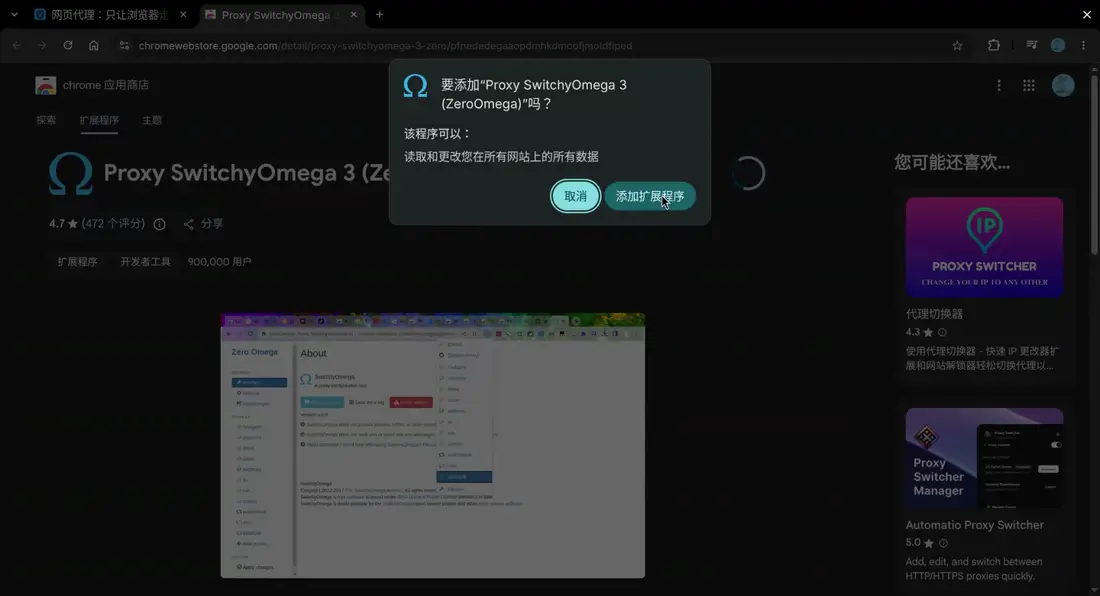Open the web store more options menu
The height and width of the screenshot is (596, 1100).
999,86
